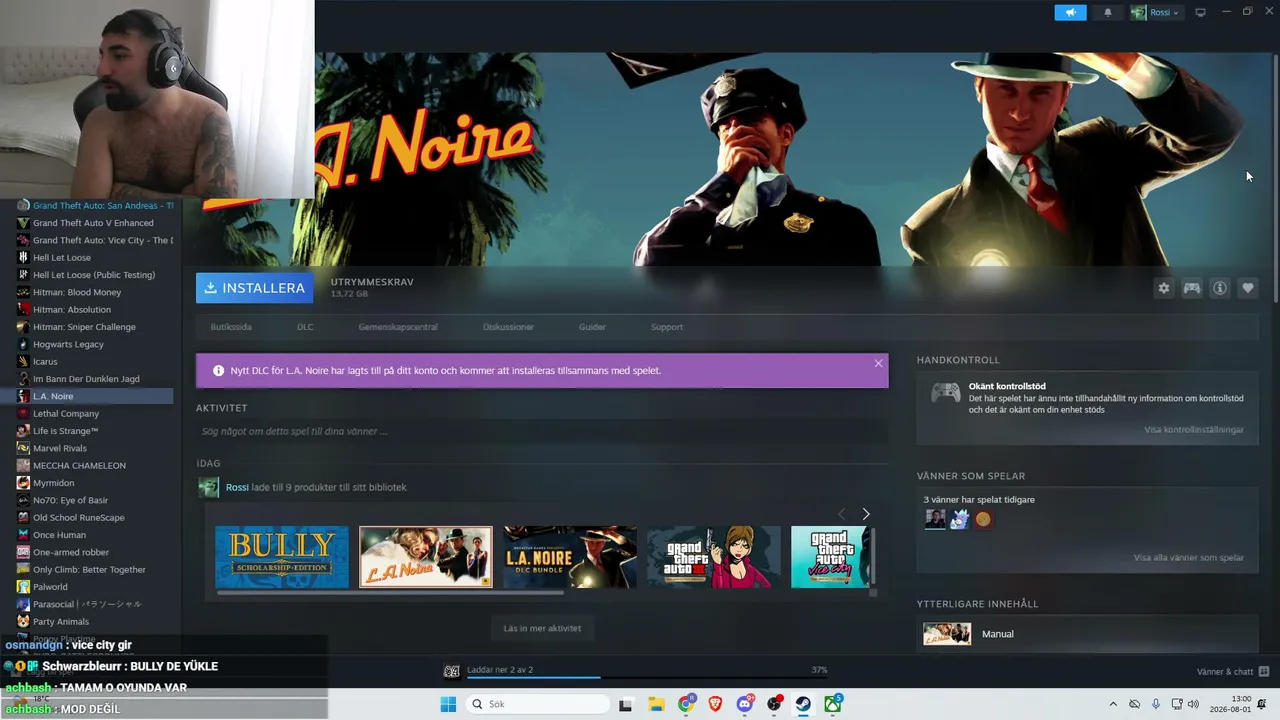Open the DLC tab

pyautogui.click(x=305, y=327)
